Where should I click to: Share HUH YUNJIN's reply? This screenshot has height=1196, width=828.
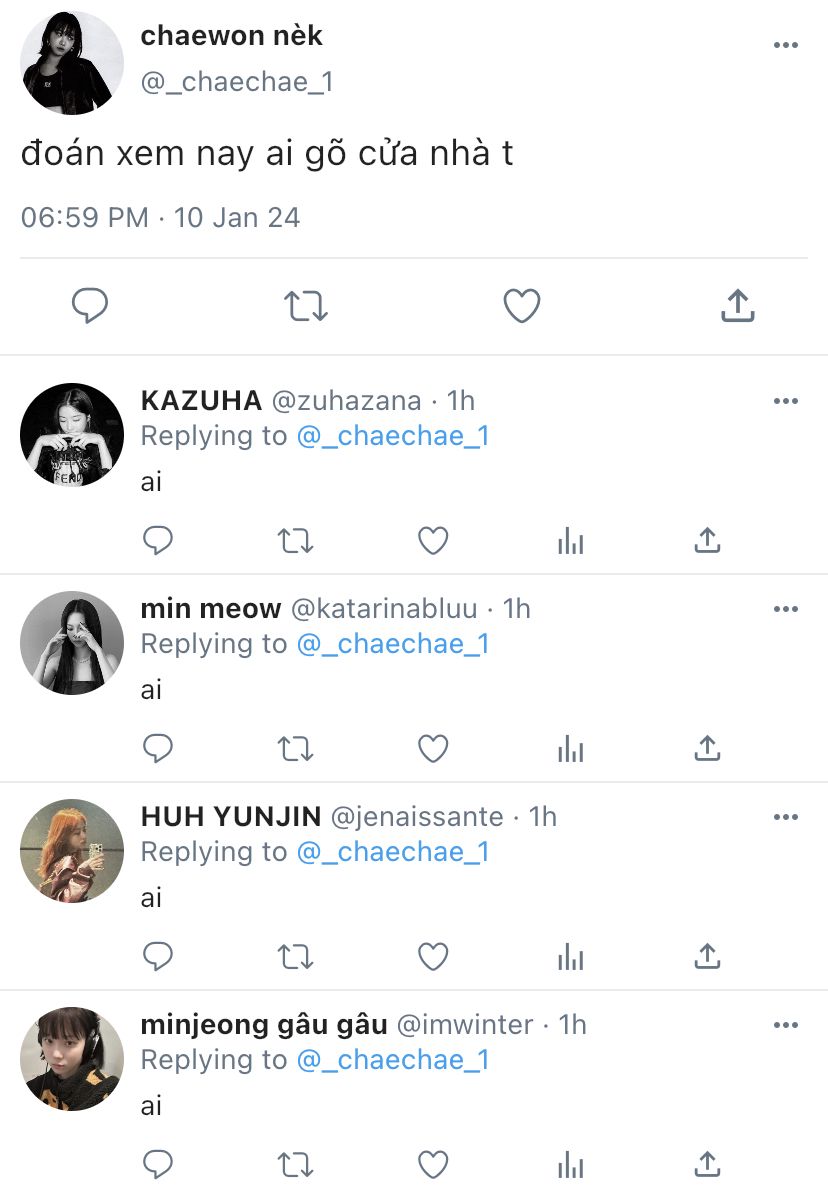coord(707,957)
